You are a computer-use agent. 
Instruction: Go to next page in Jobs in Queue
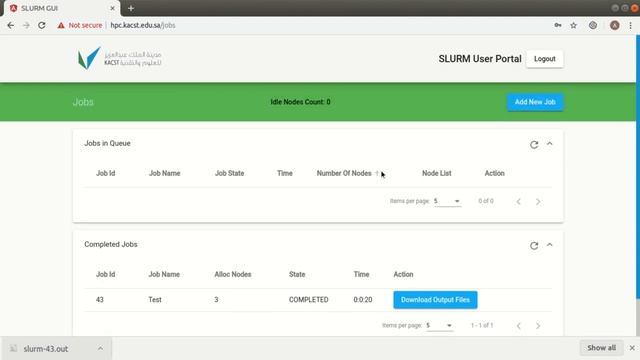click(x=538, y=202)
